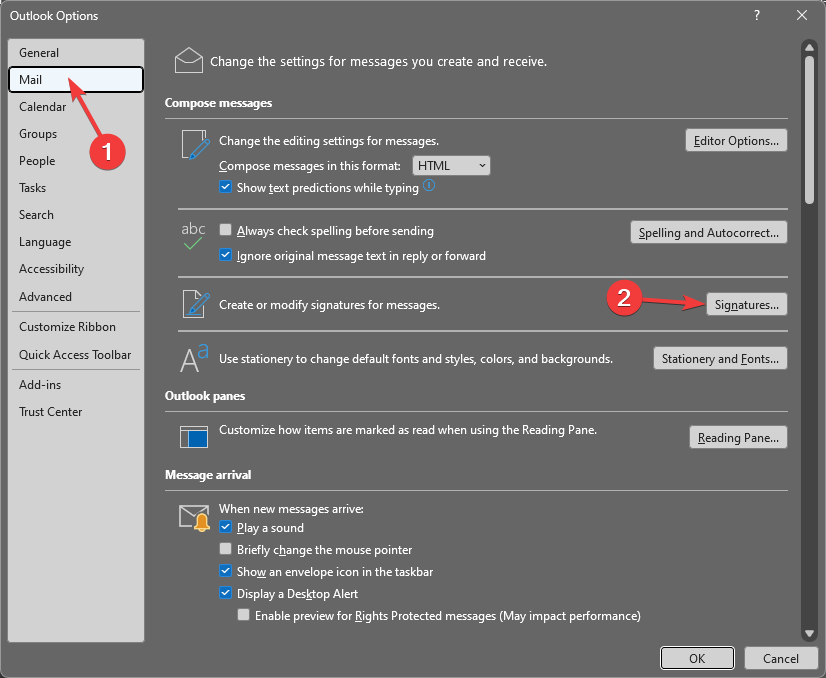
Task: Click the stationery fonts Aa icon
Action: (193, 357)
